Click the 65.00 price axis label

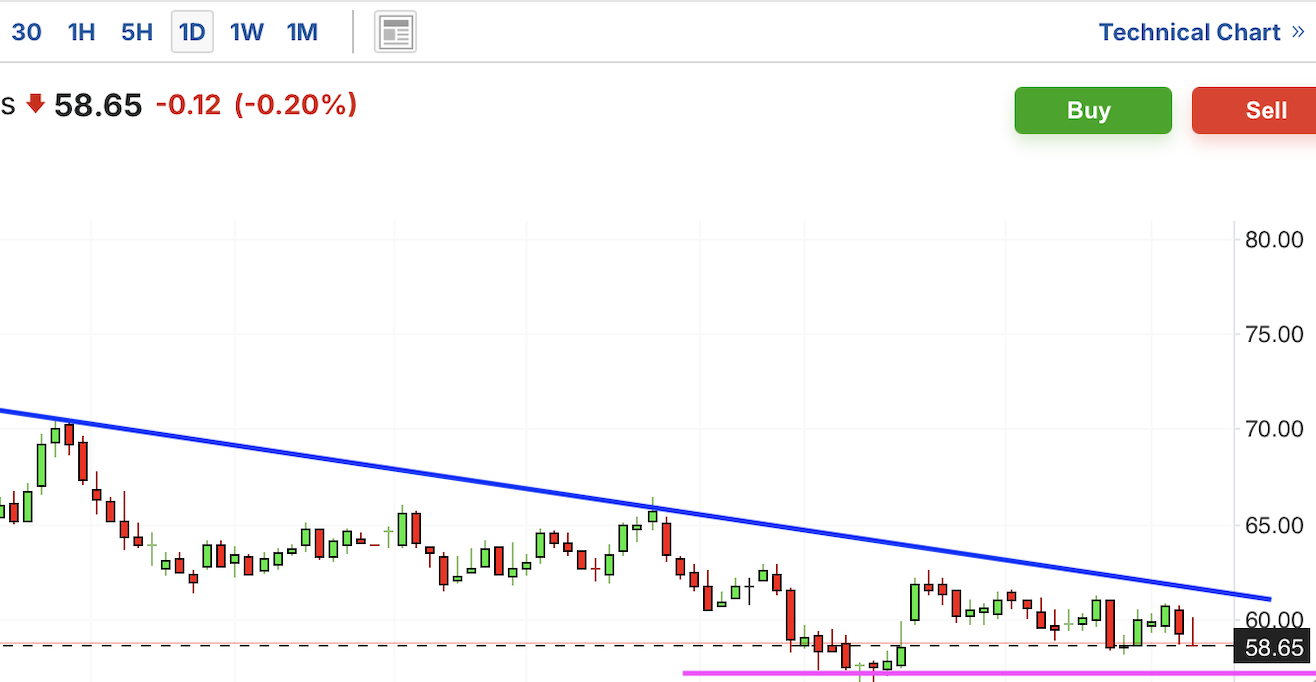tap(1274, 525)
